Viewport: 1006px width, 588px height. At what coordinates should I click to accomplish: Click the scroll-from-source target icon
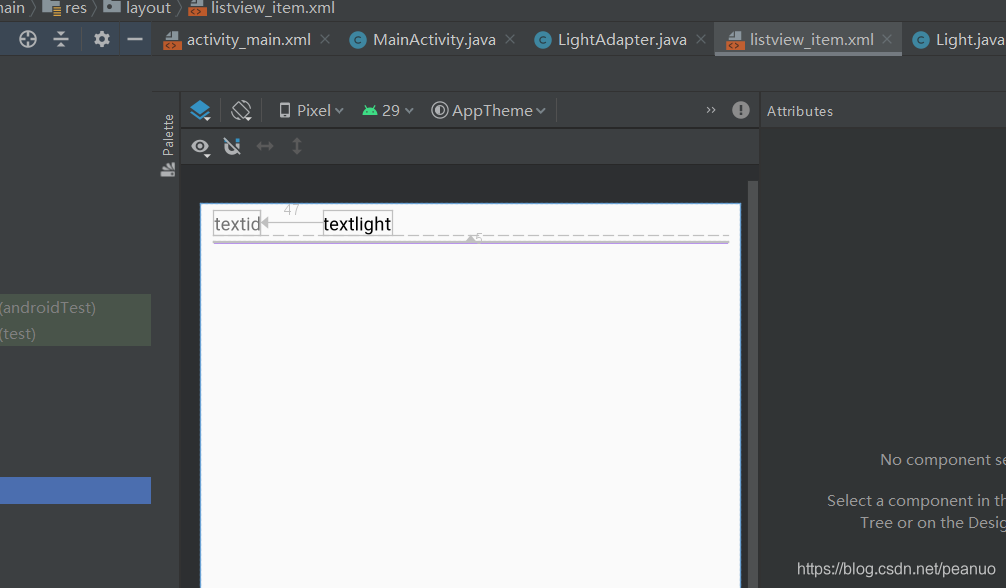point(28,39)
